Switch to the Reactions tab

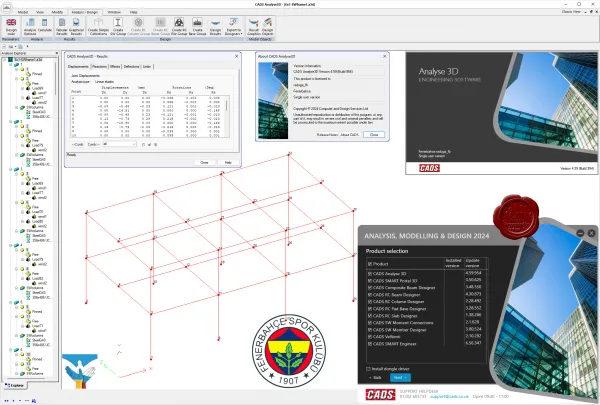[x=99, y=67]
